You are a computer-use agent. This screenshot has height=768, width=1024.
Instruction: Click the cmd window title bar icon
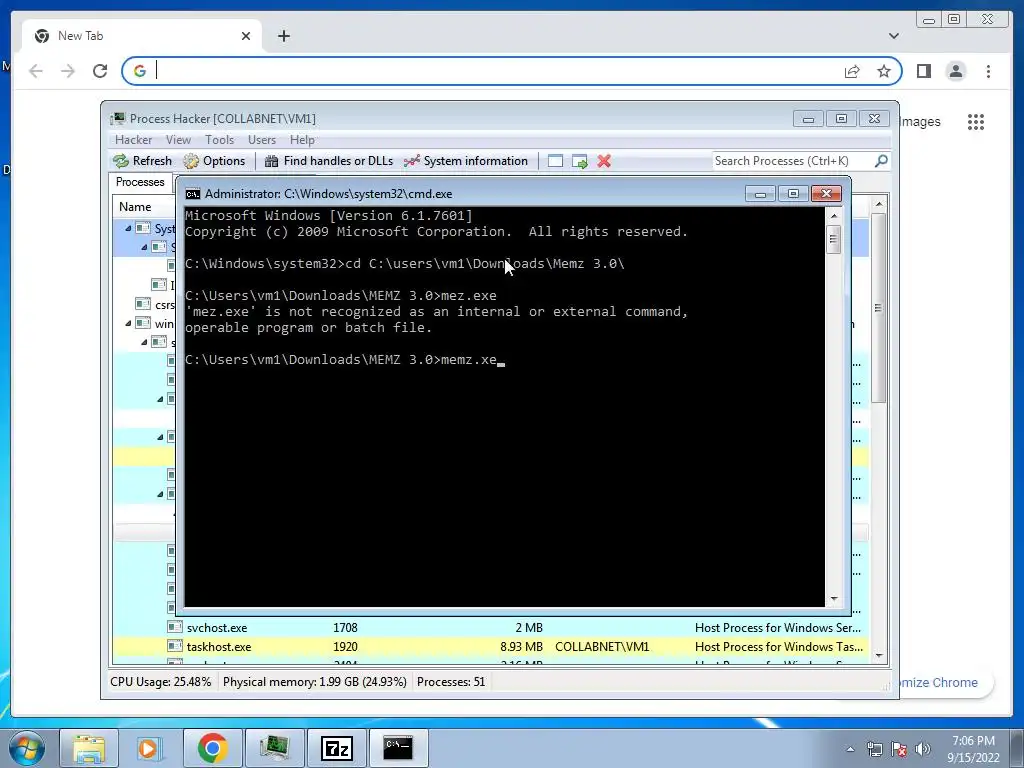tap(193, 194)
